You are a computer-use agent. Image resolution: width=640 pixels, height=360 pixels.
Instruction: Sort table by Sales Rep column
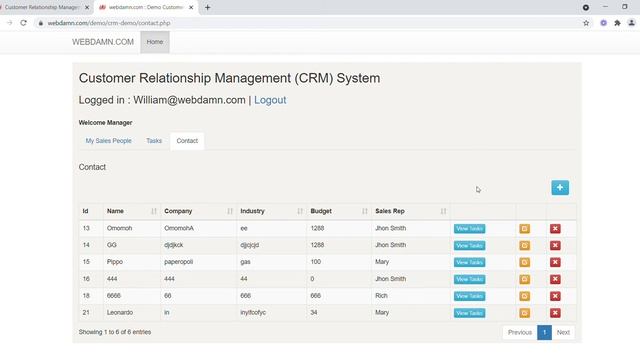pos(411,211)
